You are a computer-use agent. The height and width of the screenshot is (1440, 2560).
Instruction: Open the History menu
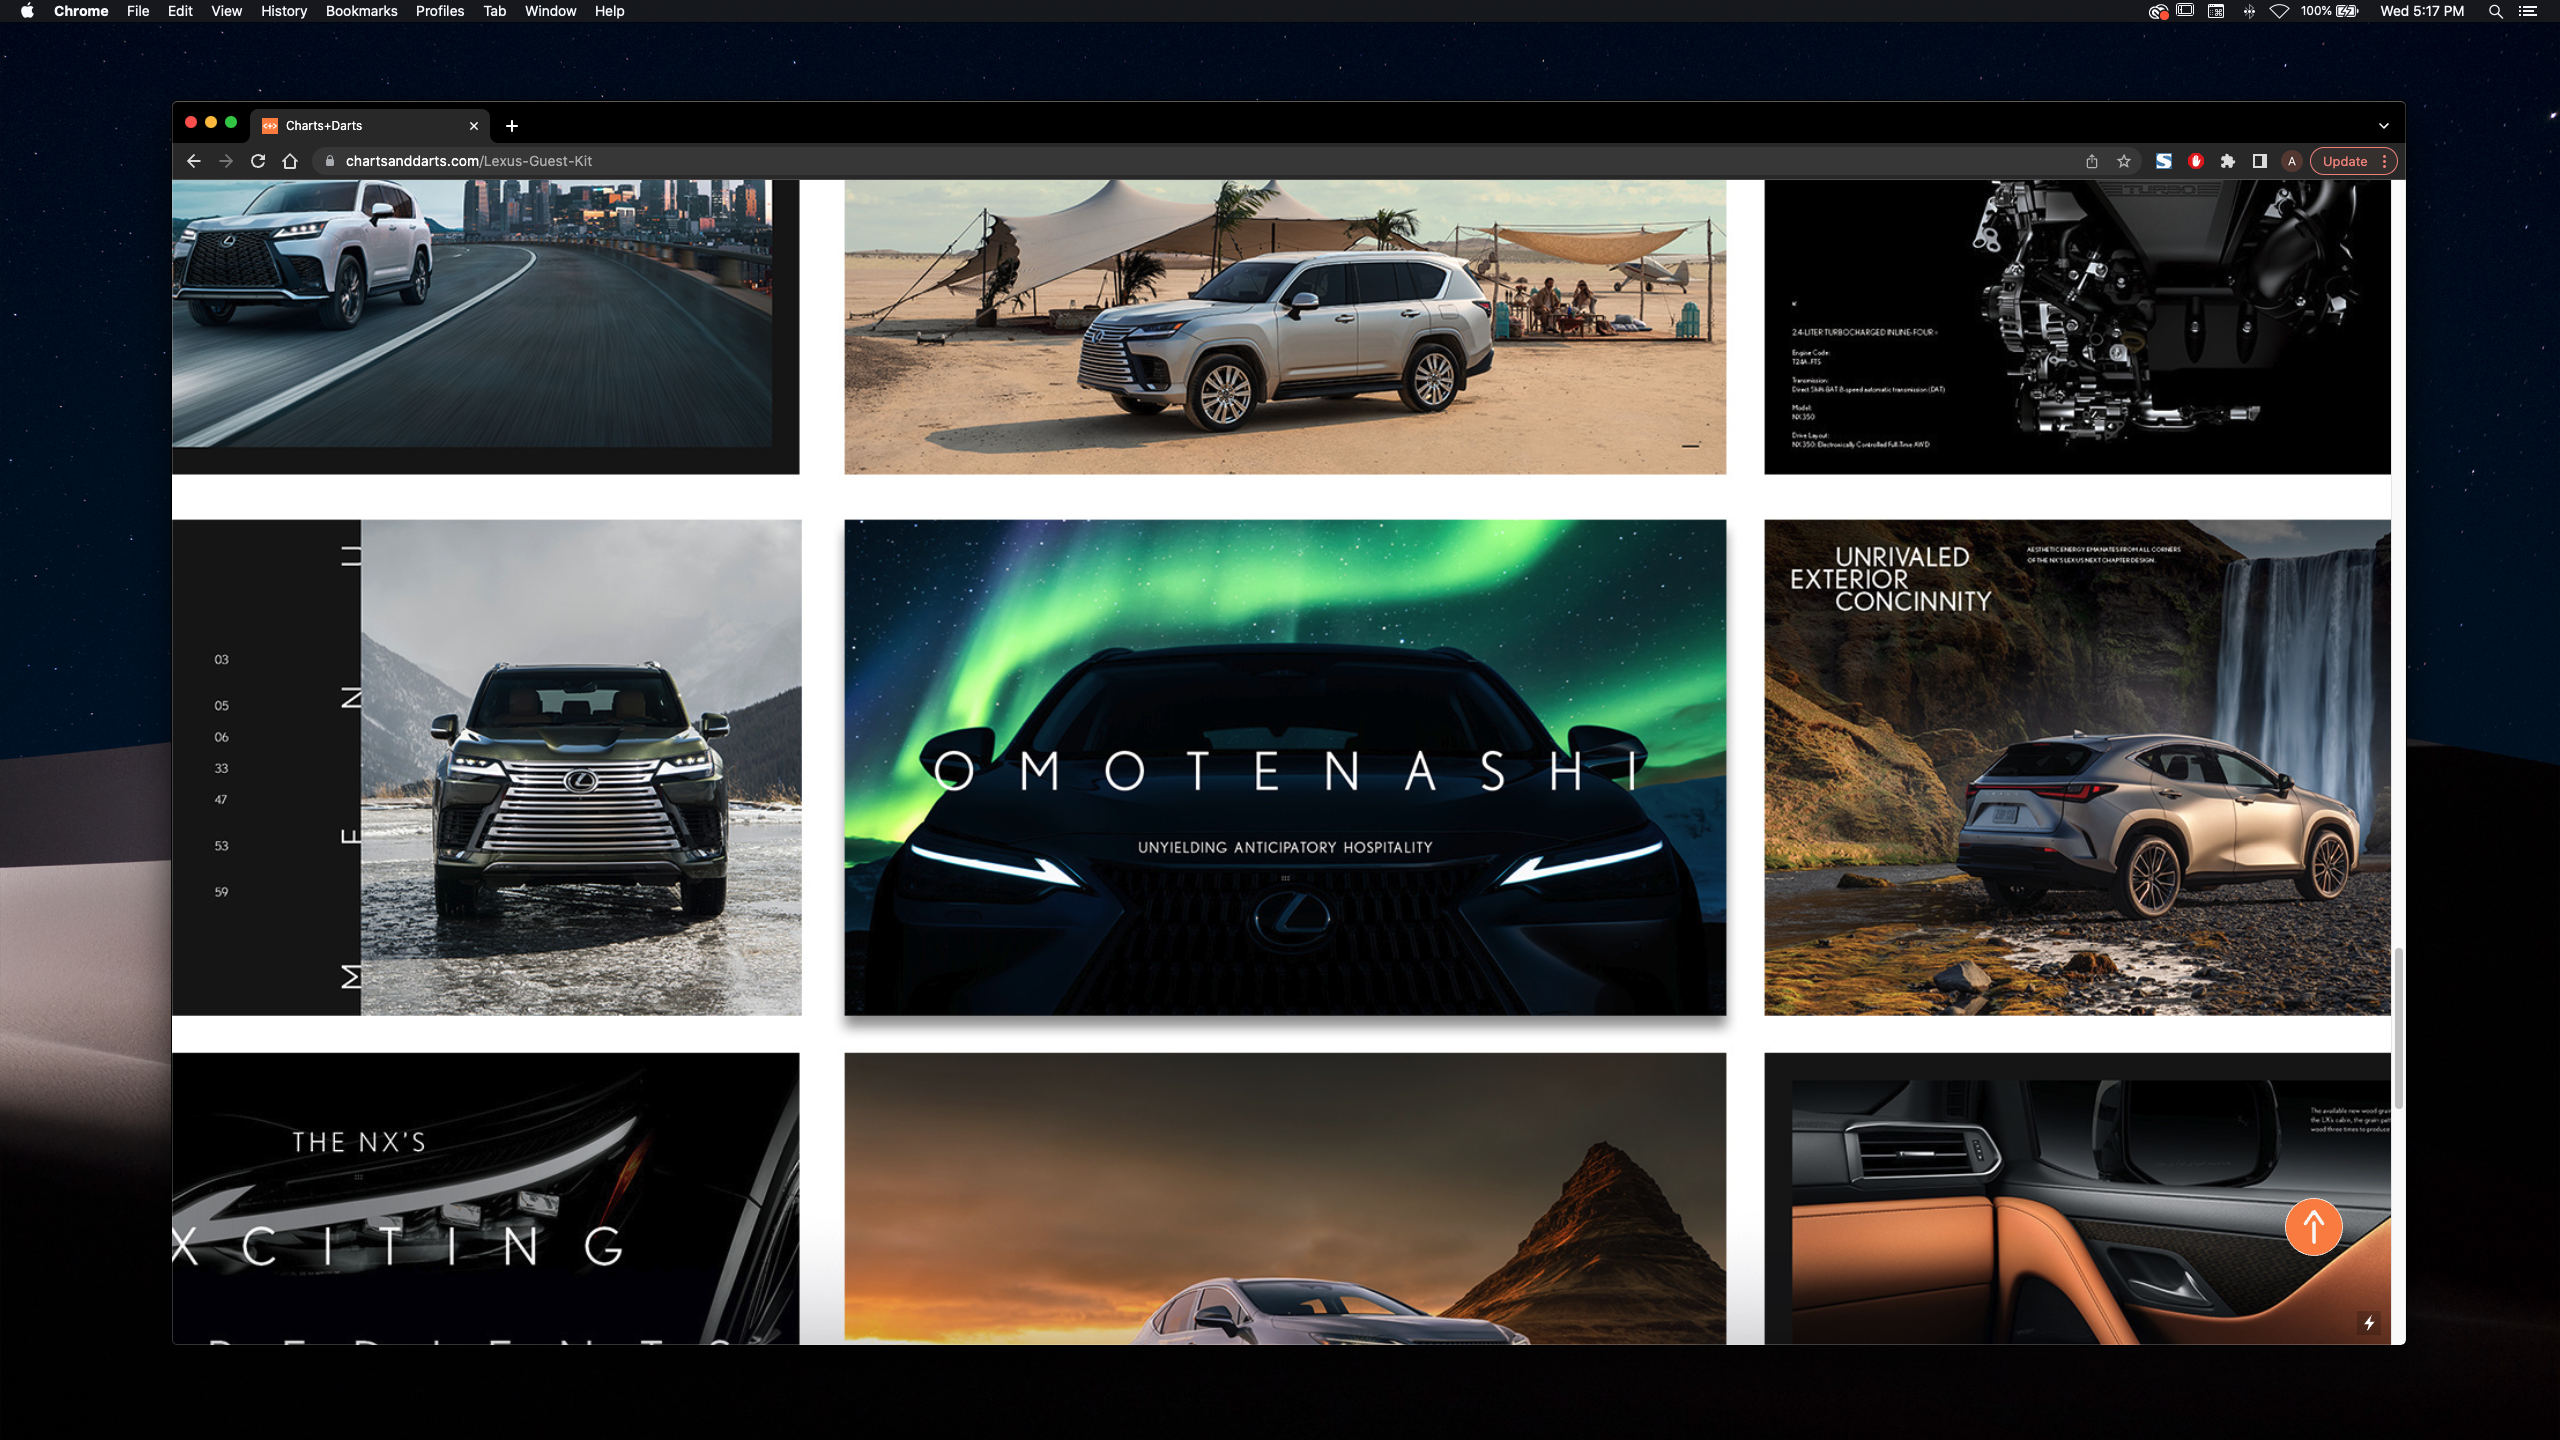tap(283, 11)
